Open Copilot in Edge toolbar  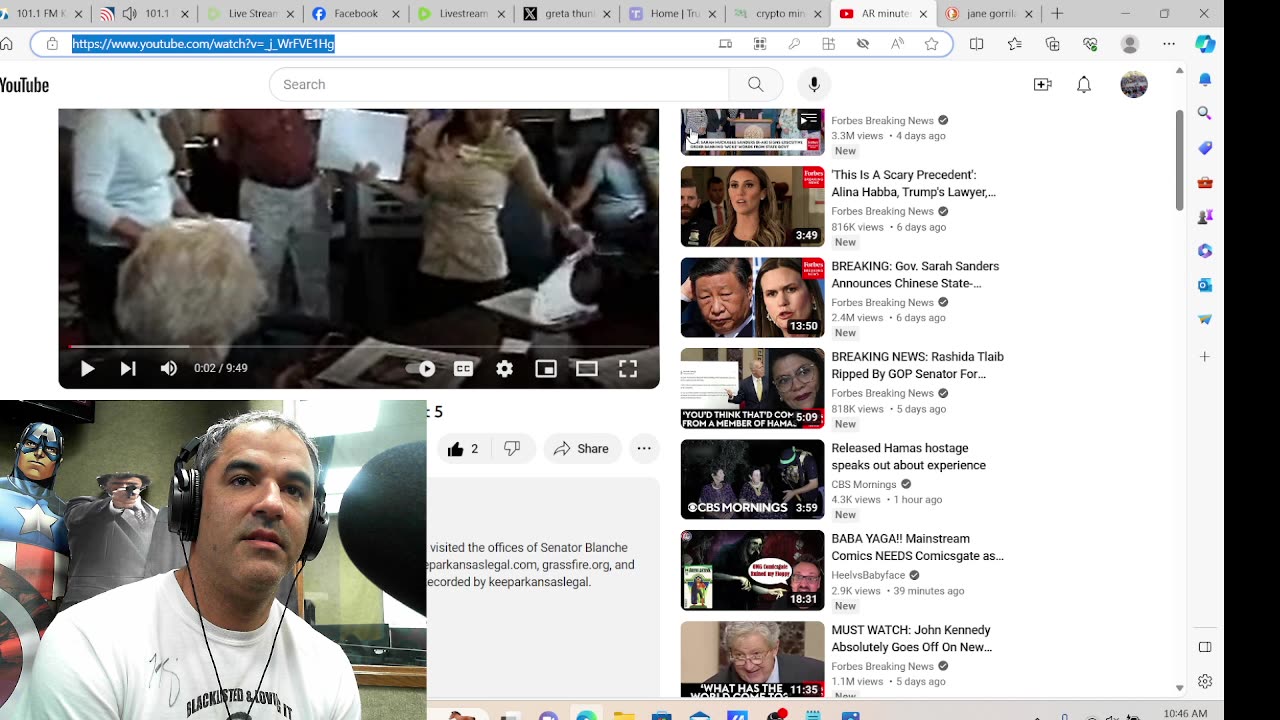tap(1205, 44)
